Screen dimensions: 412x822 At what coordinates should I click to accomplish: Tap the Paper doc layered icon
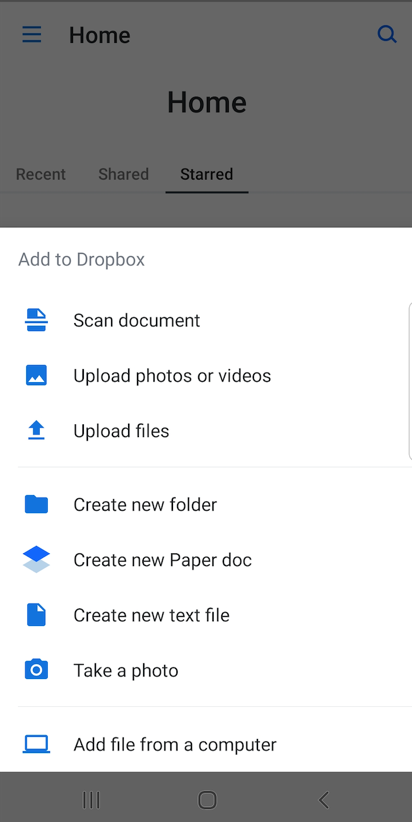[36, 559]
